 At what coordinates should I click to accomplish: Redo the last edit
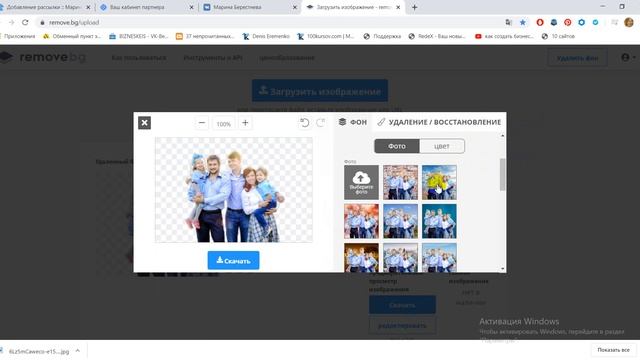321,123
